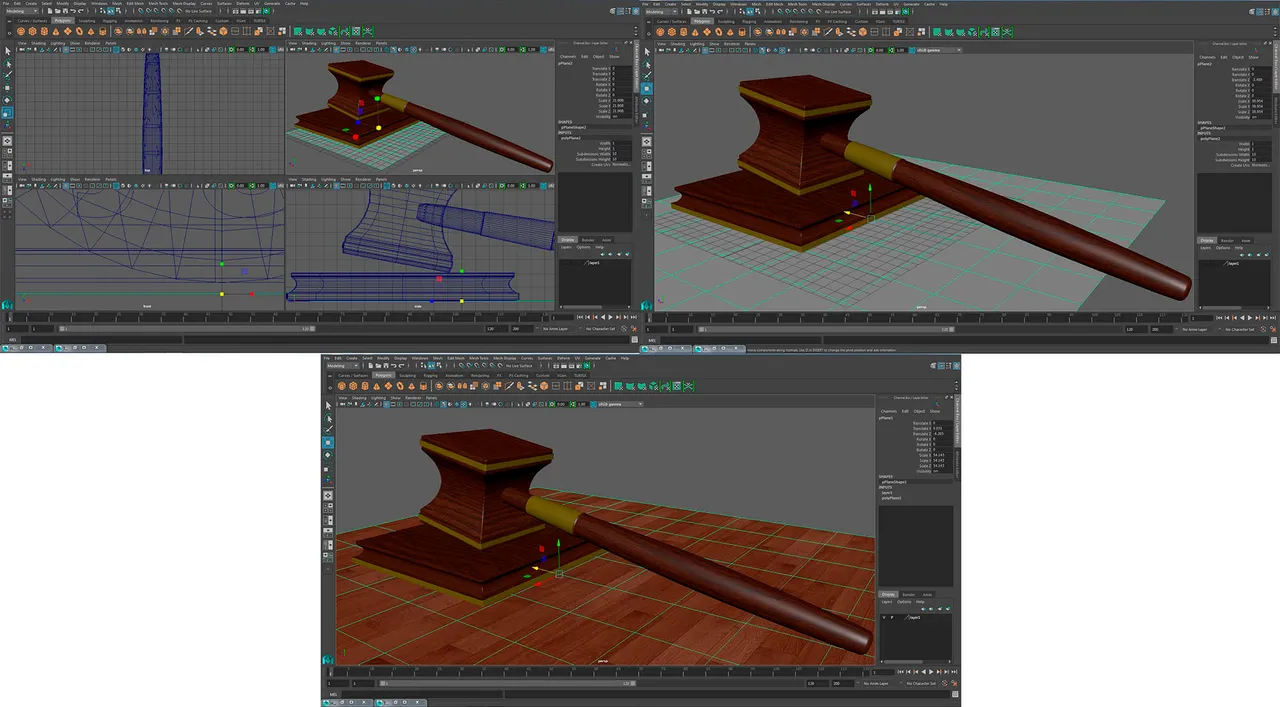The width and height of the screenshot is (1280, 707).
Task: Activate the Rotate tool in the bottom window's toolbox
Action: tap(328, 455)
